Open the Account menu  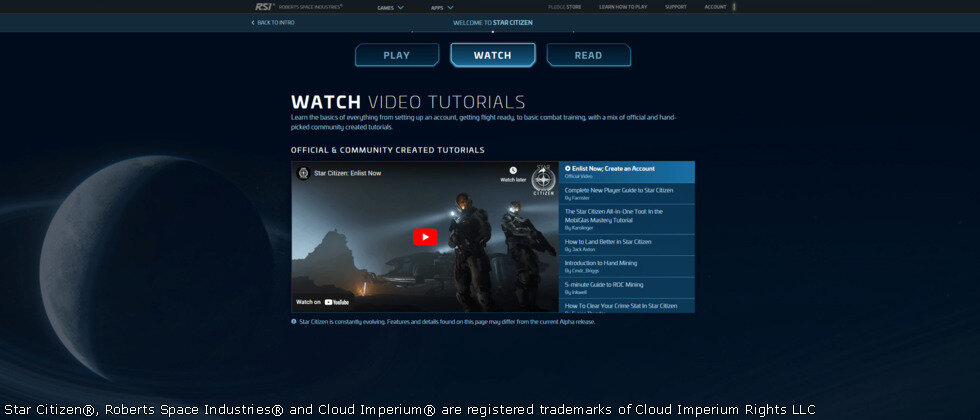[715, 7]
